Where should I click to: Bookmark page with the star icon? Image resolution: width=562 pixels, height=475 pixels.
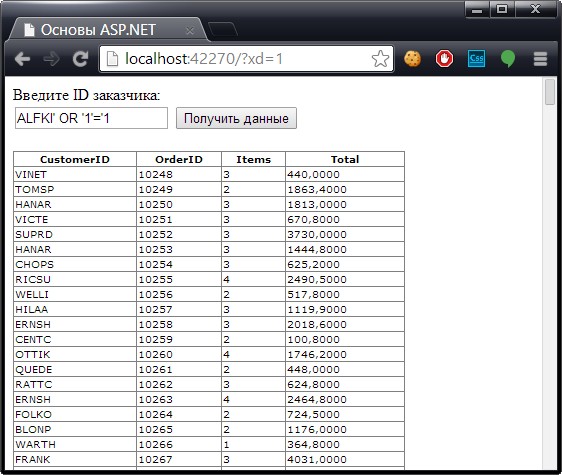click(x=380, y=59)
